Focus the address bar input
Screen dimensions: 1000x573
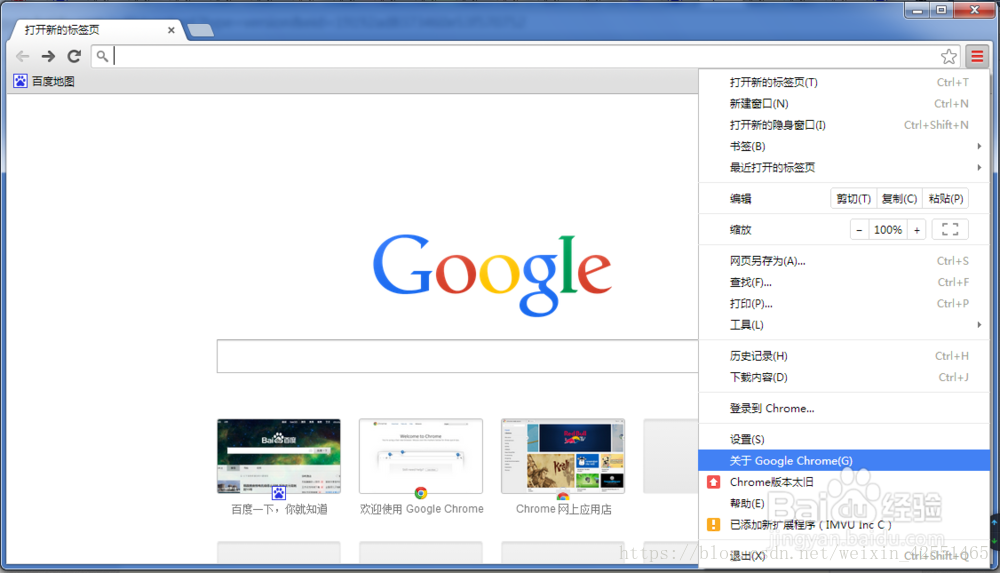tap(526, 56)
